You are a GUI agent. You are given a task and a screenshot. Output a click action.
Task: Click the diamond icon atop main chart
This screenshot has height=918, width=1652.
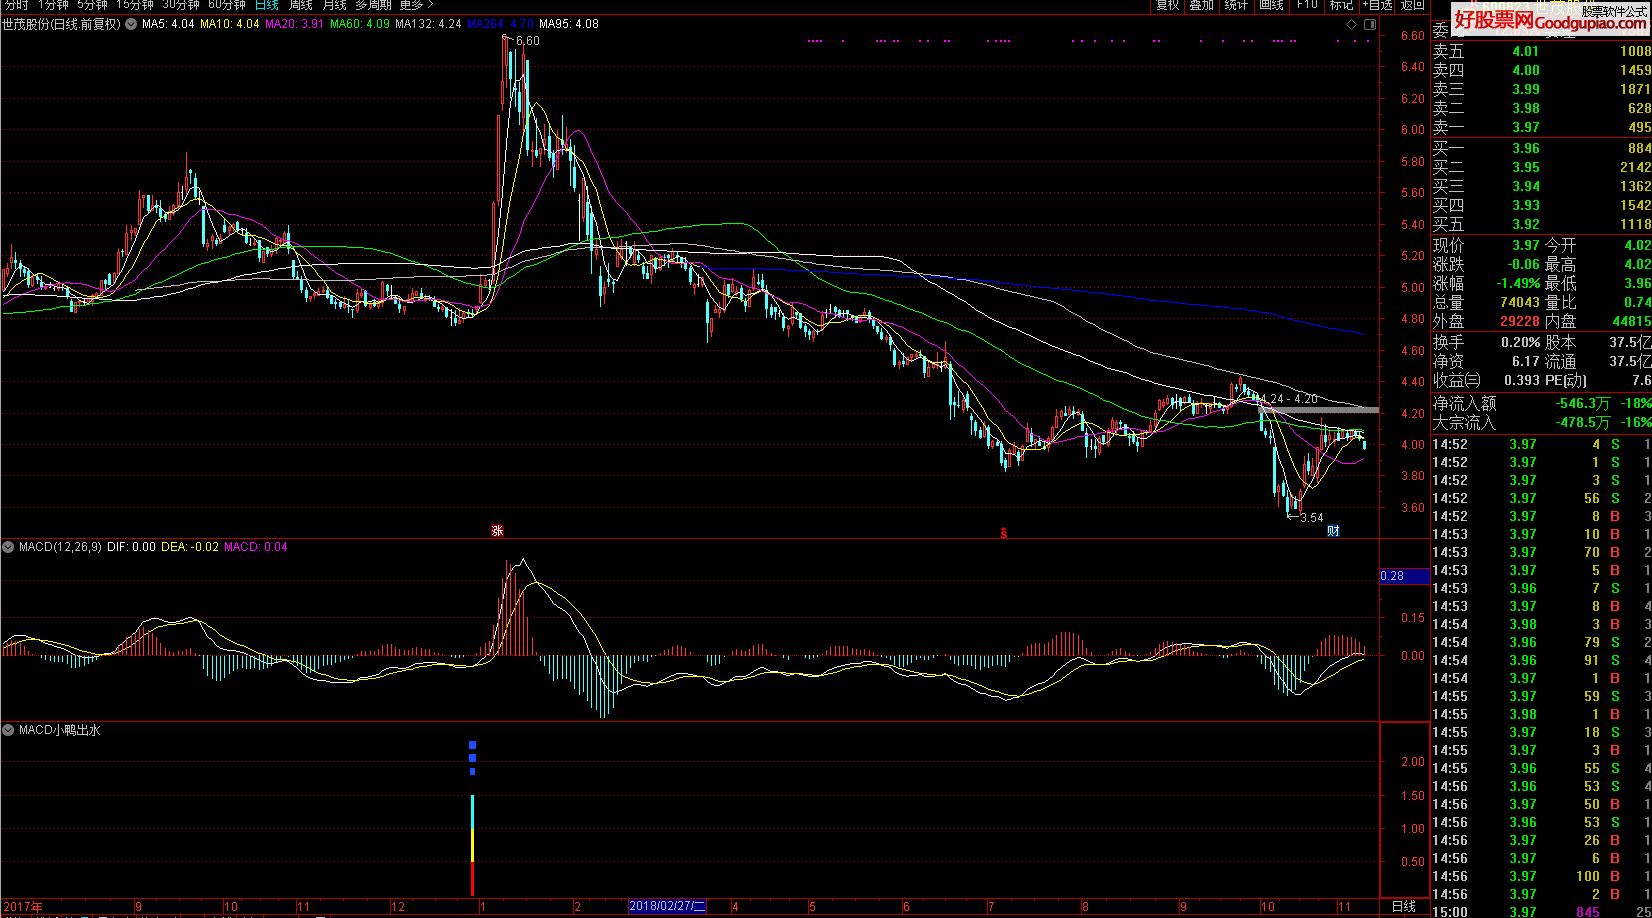point(1351,24)
